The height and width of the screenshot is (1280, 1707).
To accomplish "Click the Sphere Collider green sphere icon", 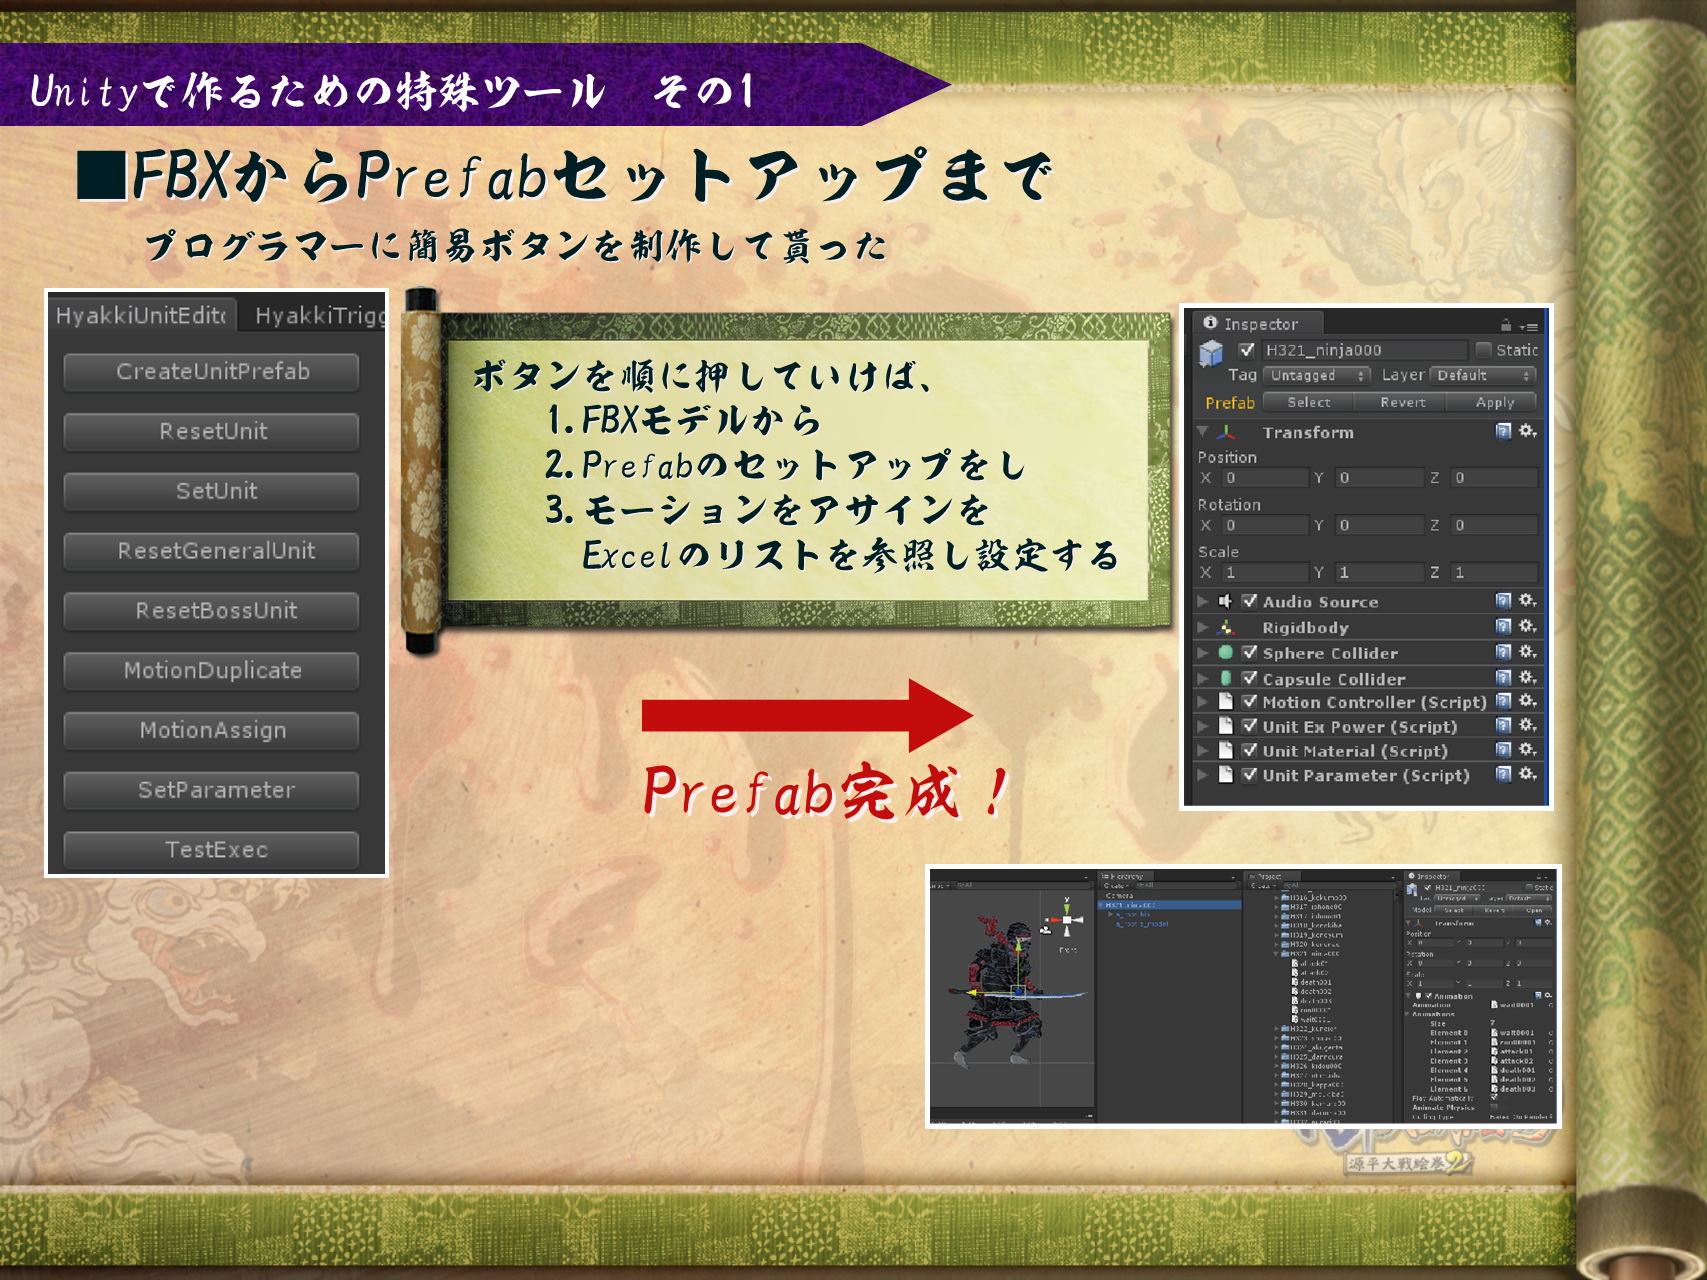I will [x=1225, y=653].
